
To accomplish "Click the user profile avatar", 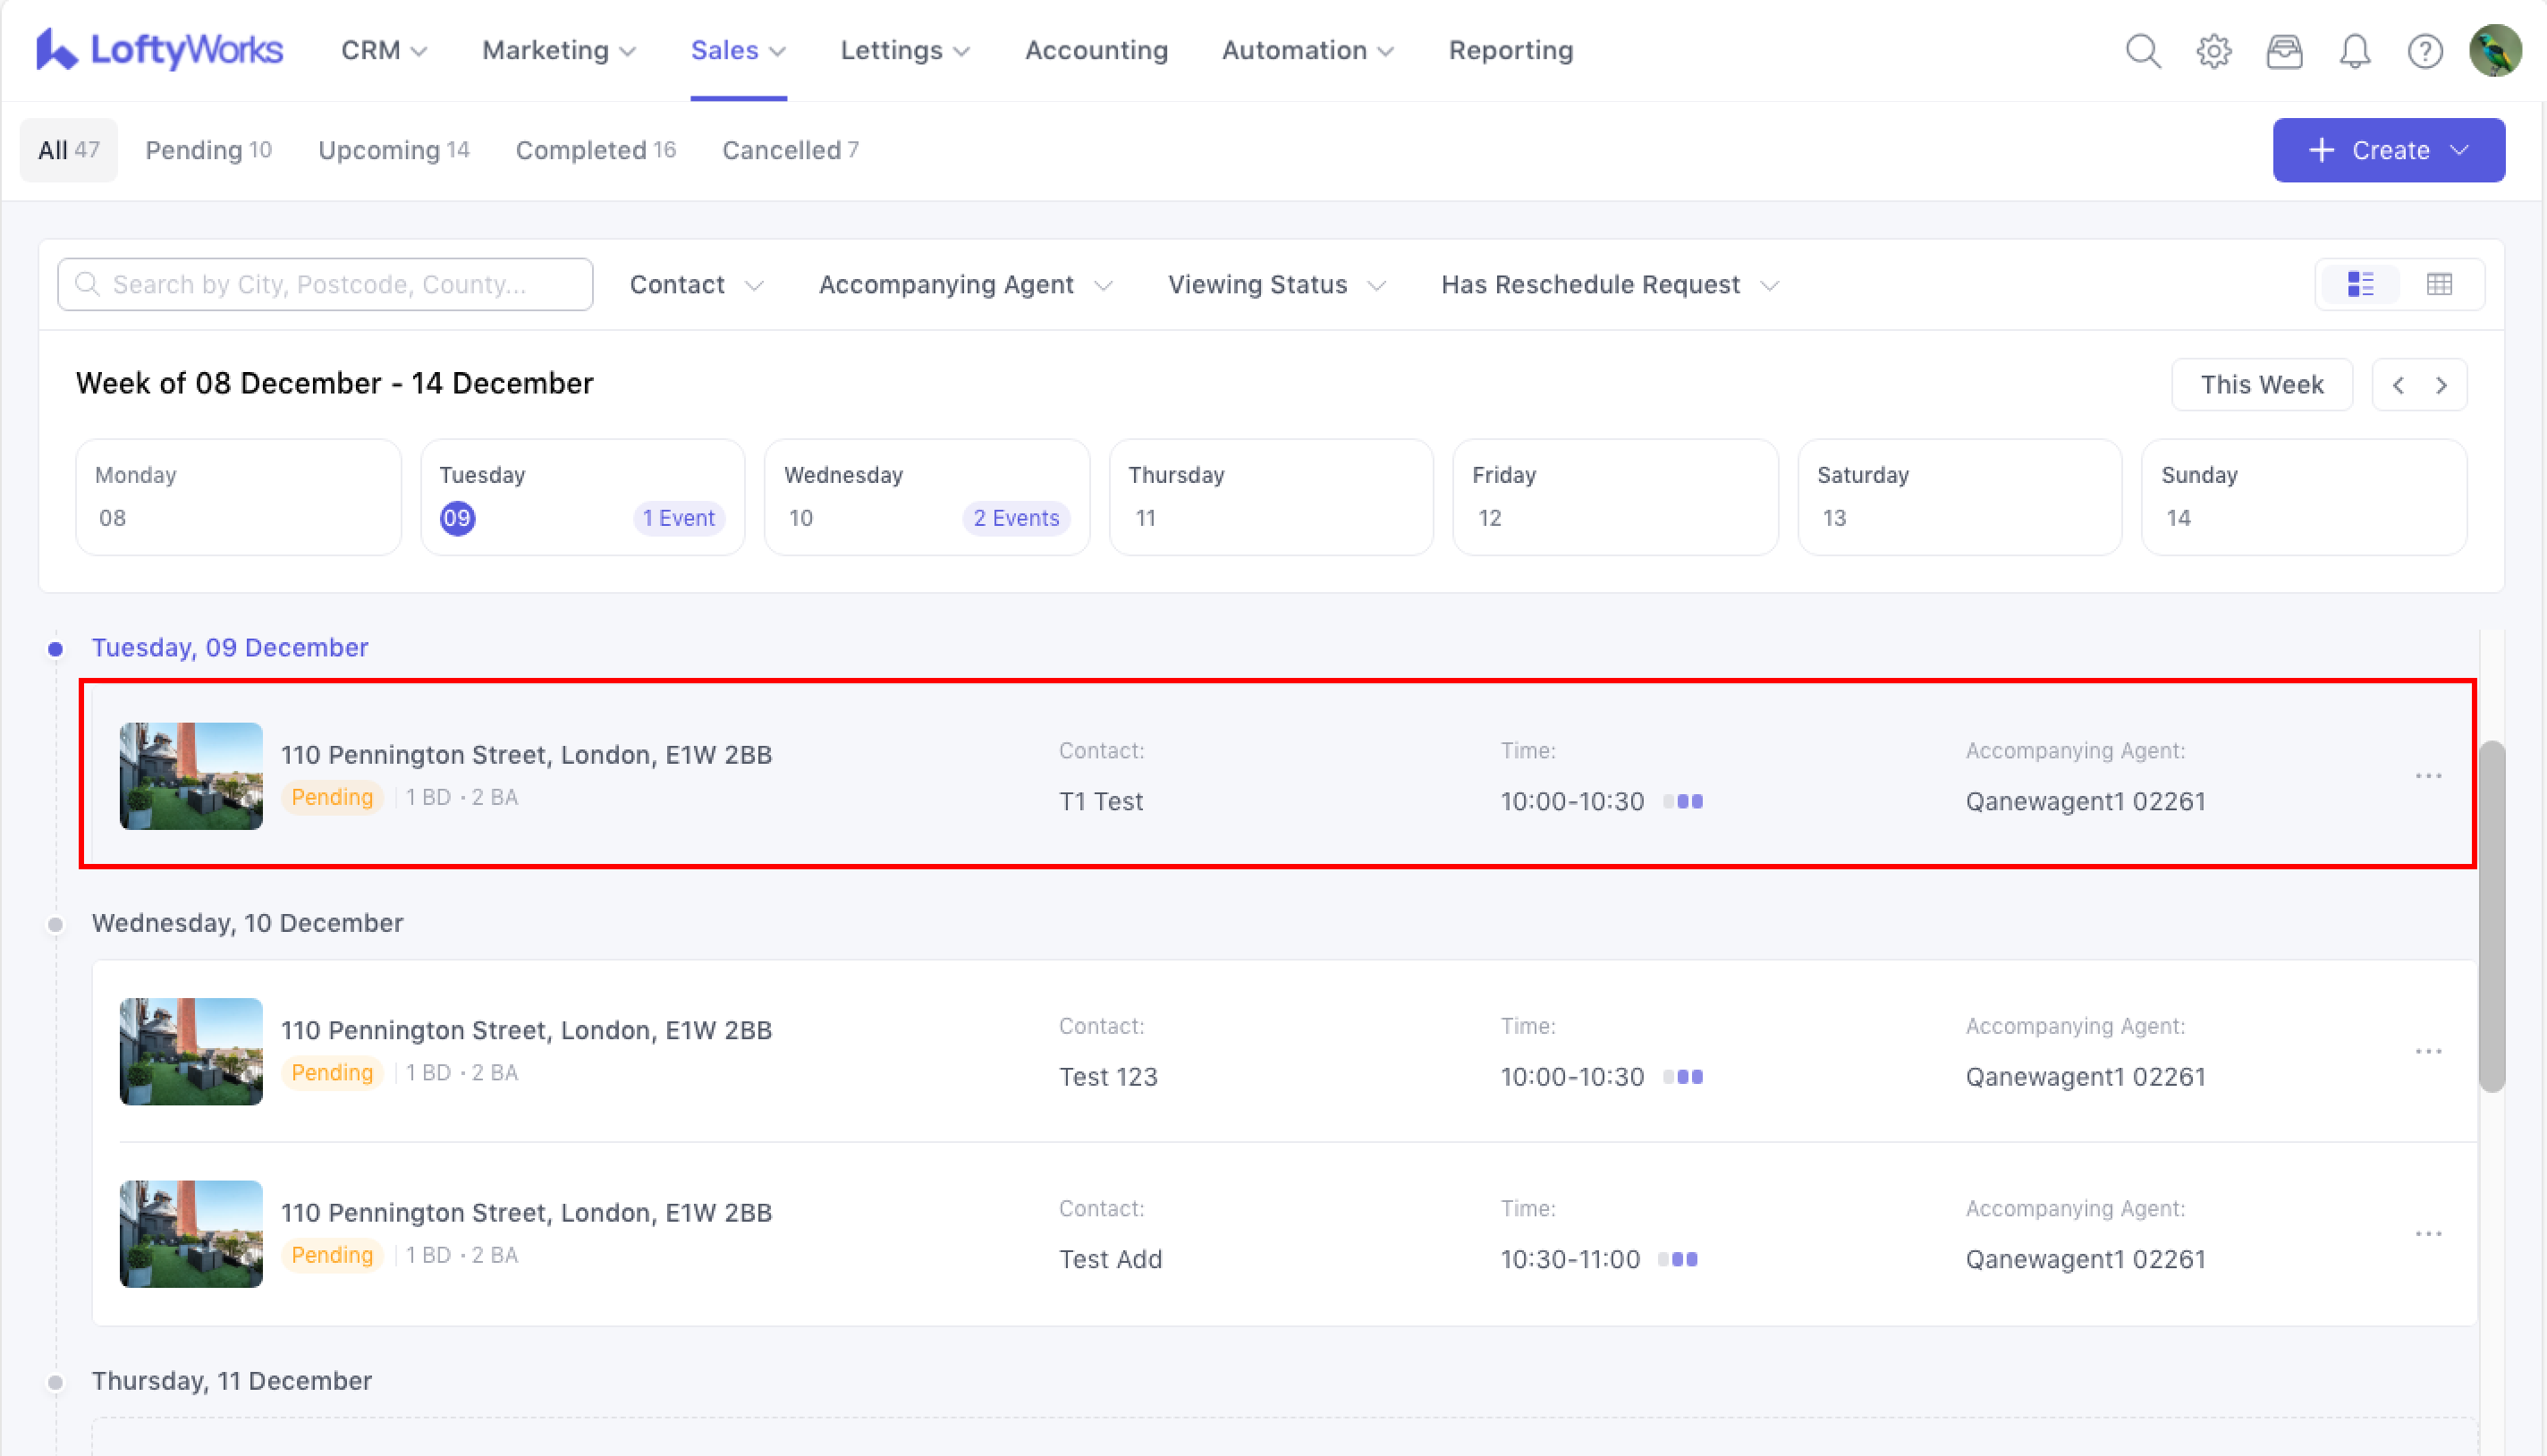I will pyautogui.click(x=2494, y=50).
